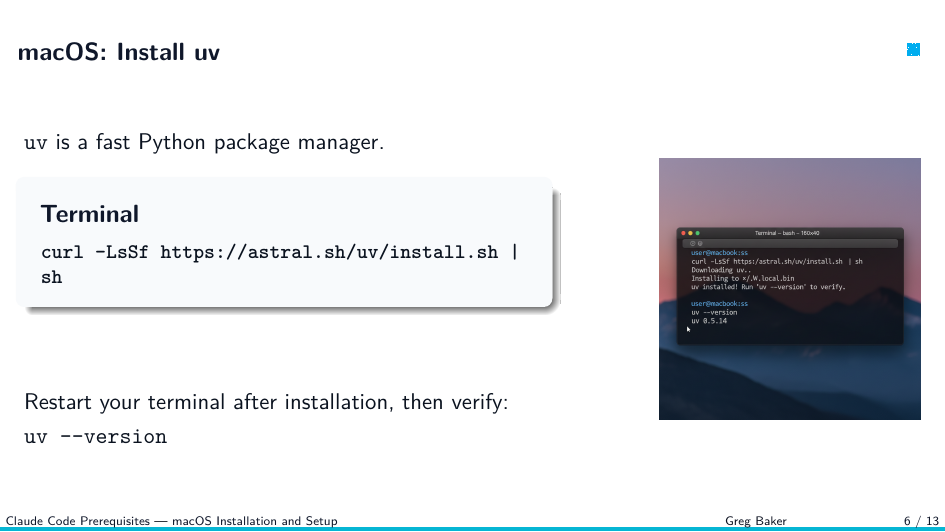Click the 'Terminal' block heading
The image size is (945, 532).
[90, 214]
